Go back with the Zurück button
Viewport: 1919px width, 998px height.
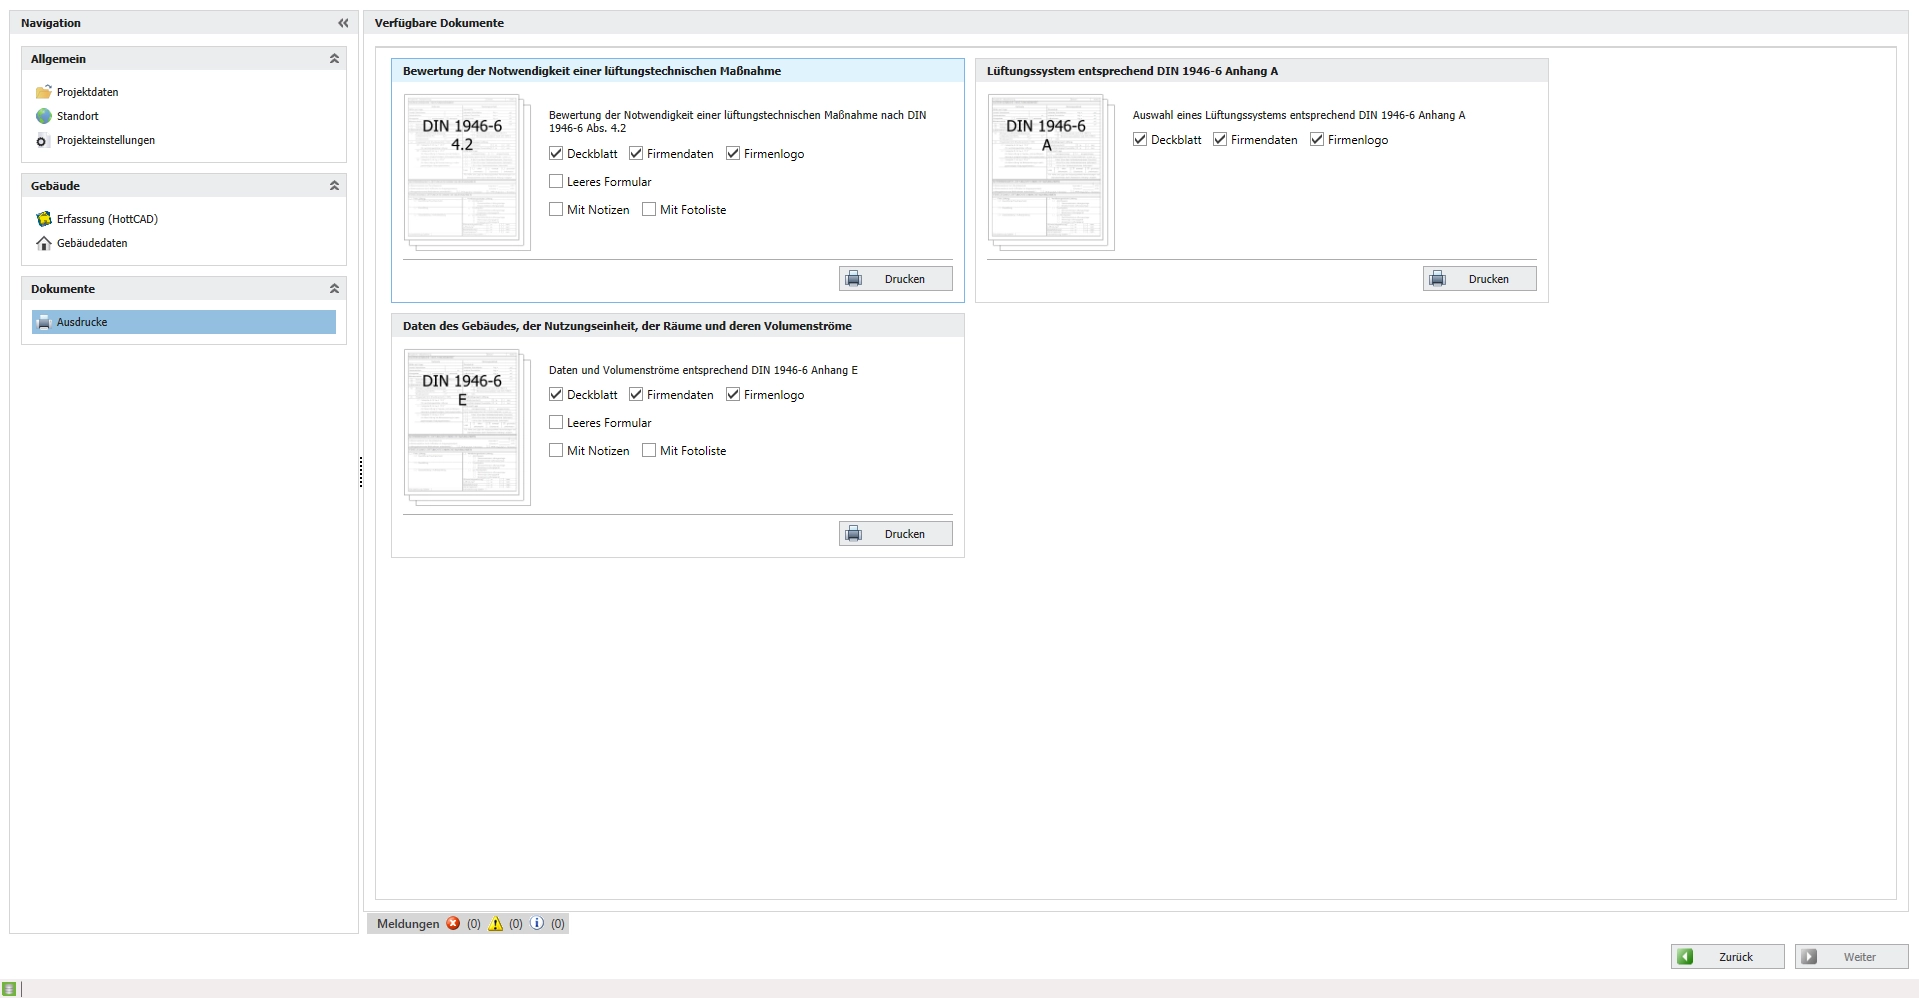1727,957
